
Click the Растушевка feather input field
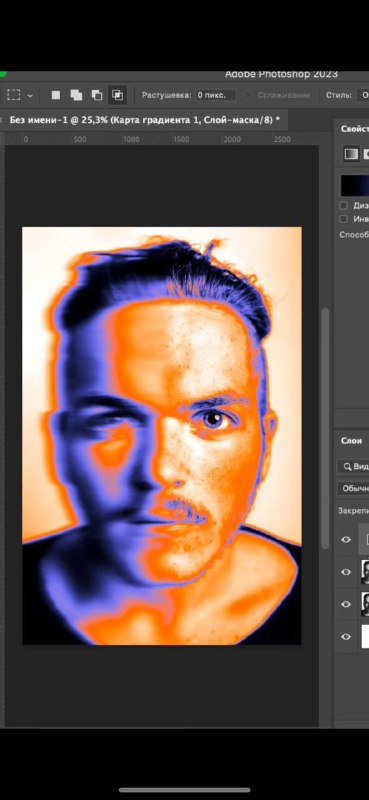(x=215, y=95)
